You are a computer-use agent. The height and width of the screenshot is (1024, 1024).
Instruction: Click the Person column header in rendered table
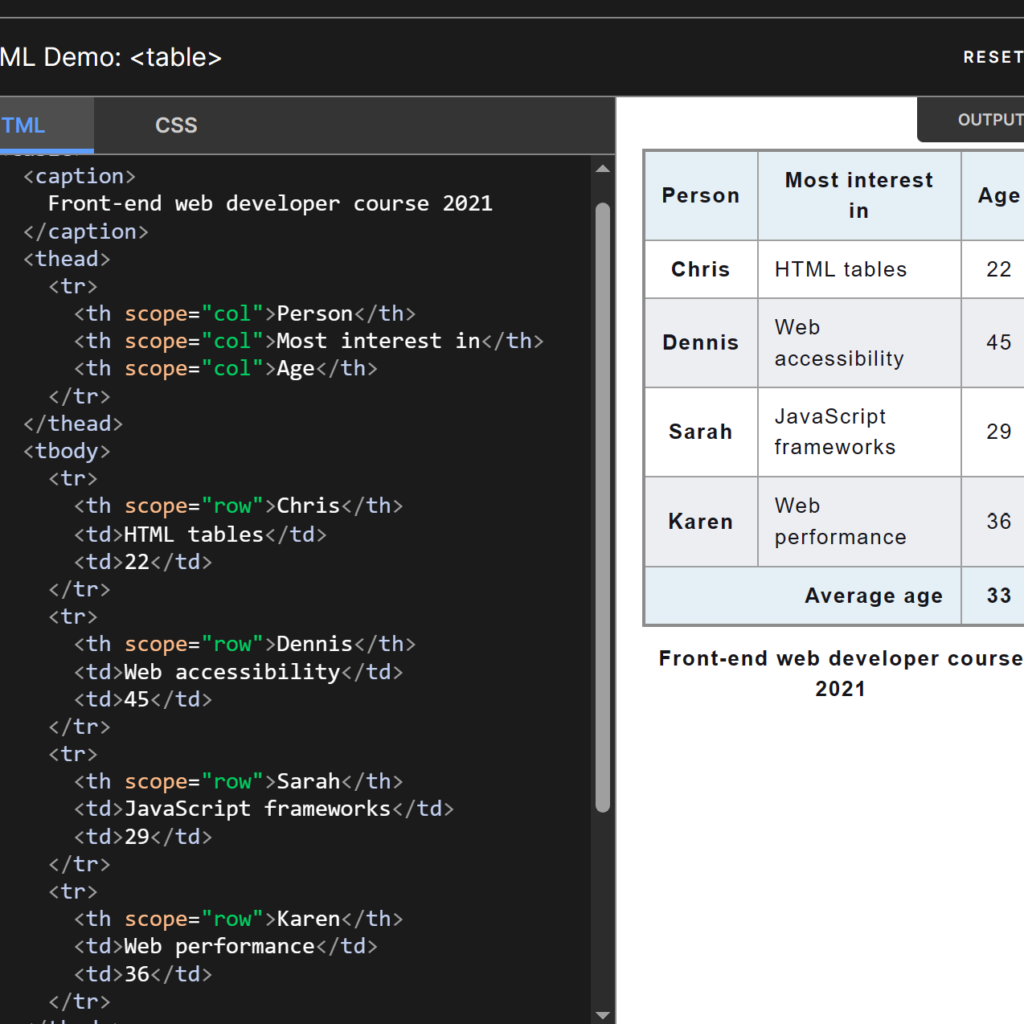tap(700, 195)
